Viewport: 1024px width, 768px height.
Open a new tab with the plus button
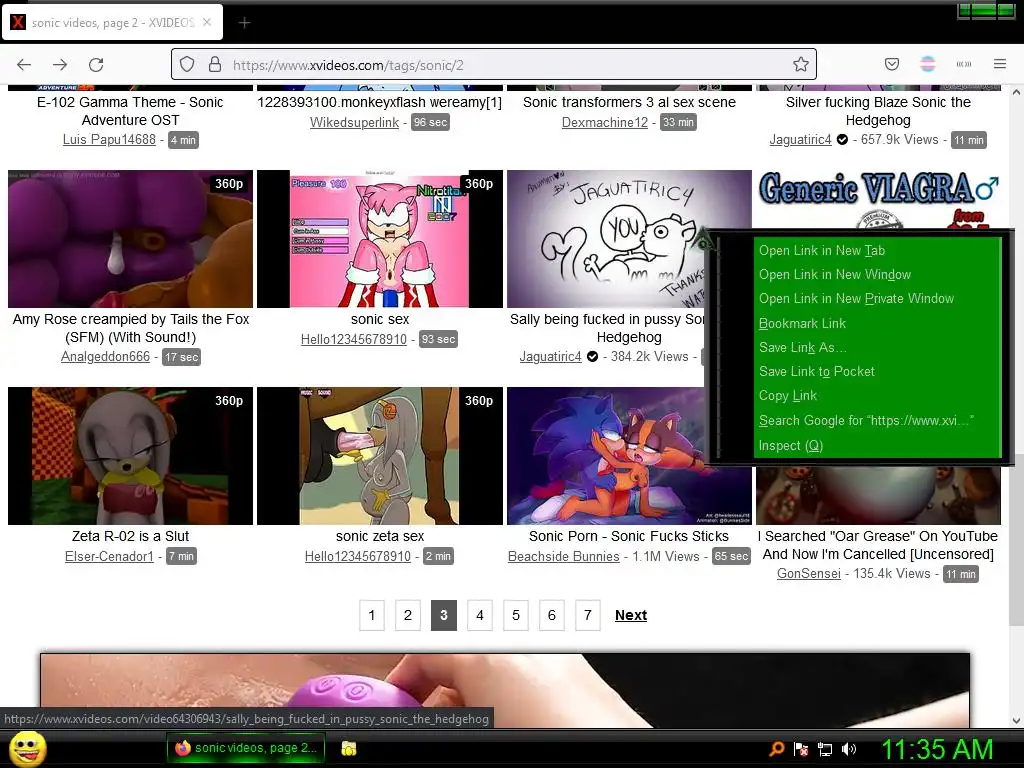(x=244, y=23)
